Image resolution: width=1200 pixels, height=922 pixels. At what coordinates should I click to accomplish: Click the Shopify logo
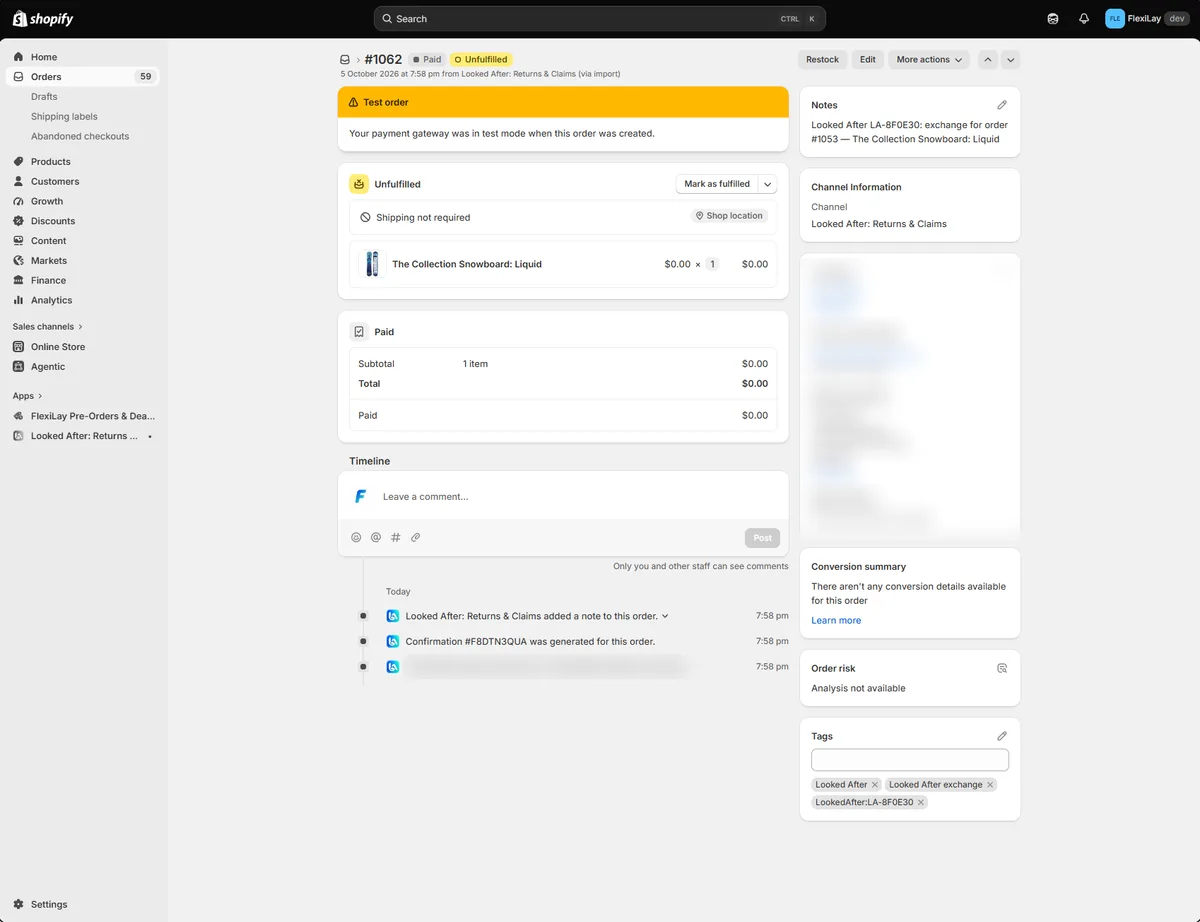tap(43, 19)
